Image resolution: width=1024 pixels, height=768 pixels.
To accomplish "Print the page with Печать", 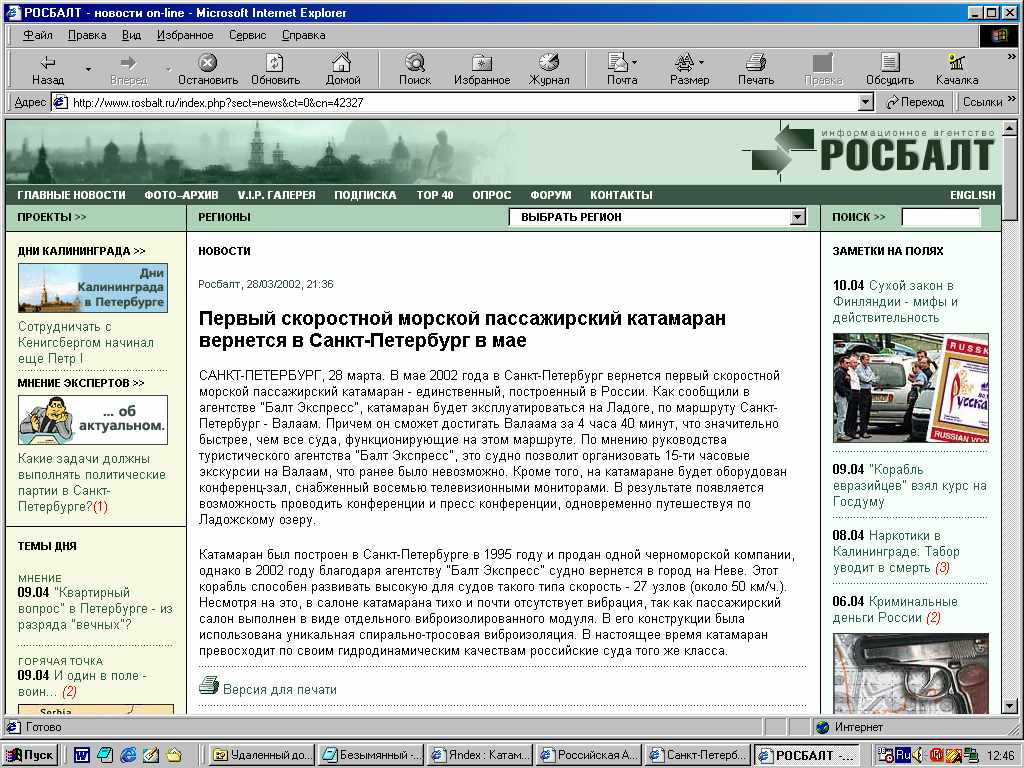I will click(x=756, y=70).
